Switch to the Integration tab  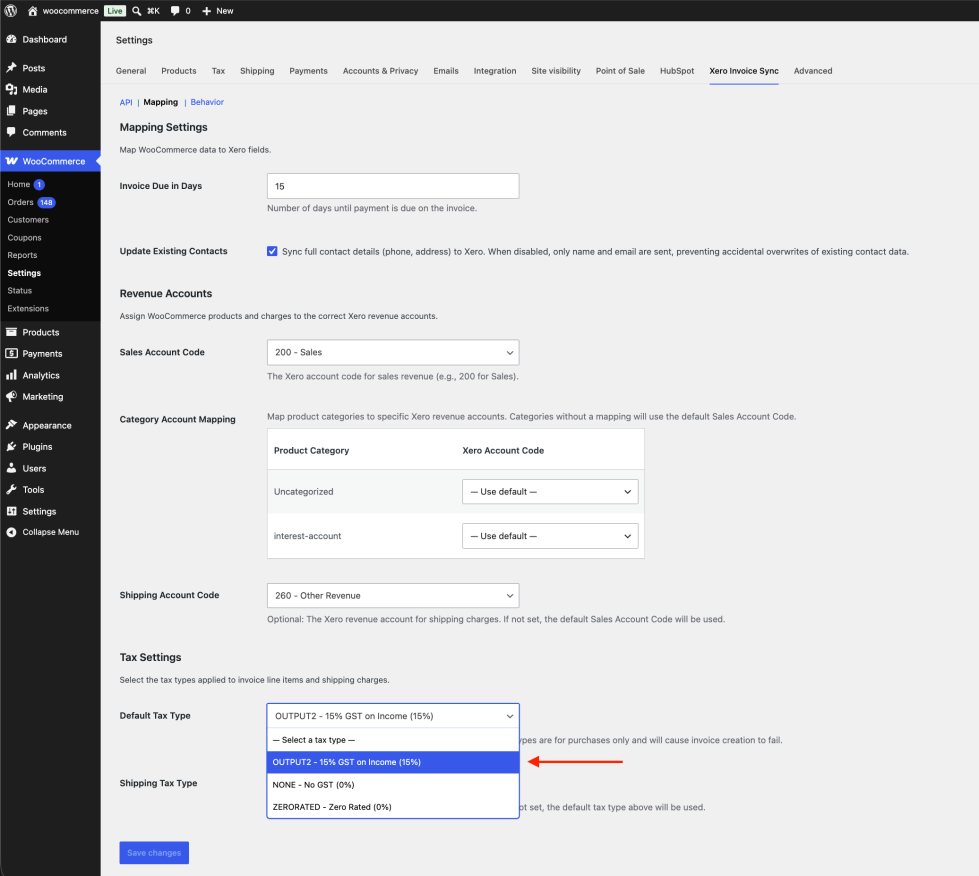pos(494,71)
